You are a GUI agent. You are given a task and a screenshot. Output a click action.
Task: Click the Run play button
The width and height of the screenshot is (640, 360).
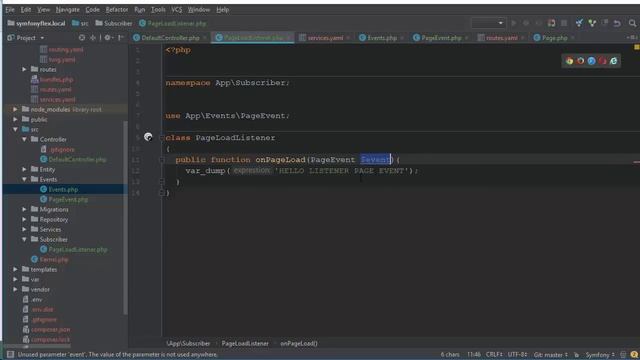(513, 23)
